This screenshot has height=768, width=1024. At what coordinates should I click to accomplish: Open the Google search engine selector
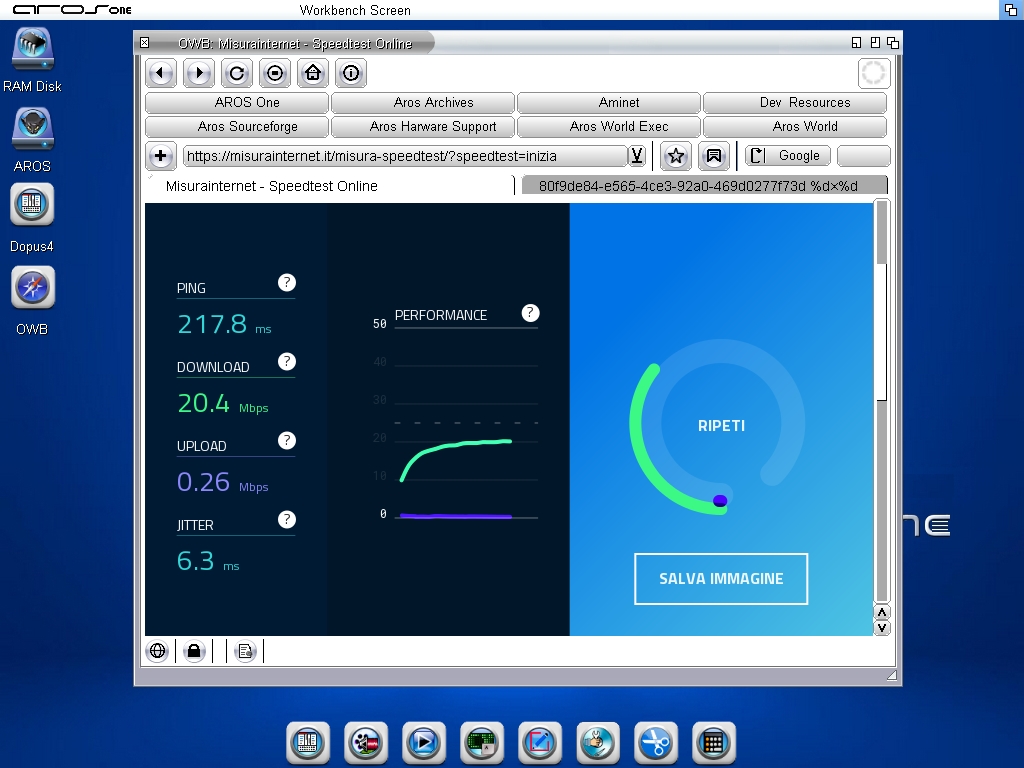pyautogui.click(x=788, y=156)
